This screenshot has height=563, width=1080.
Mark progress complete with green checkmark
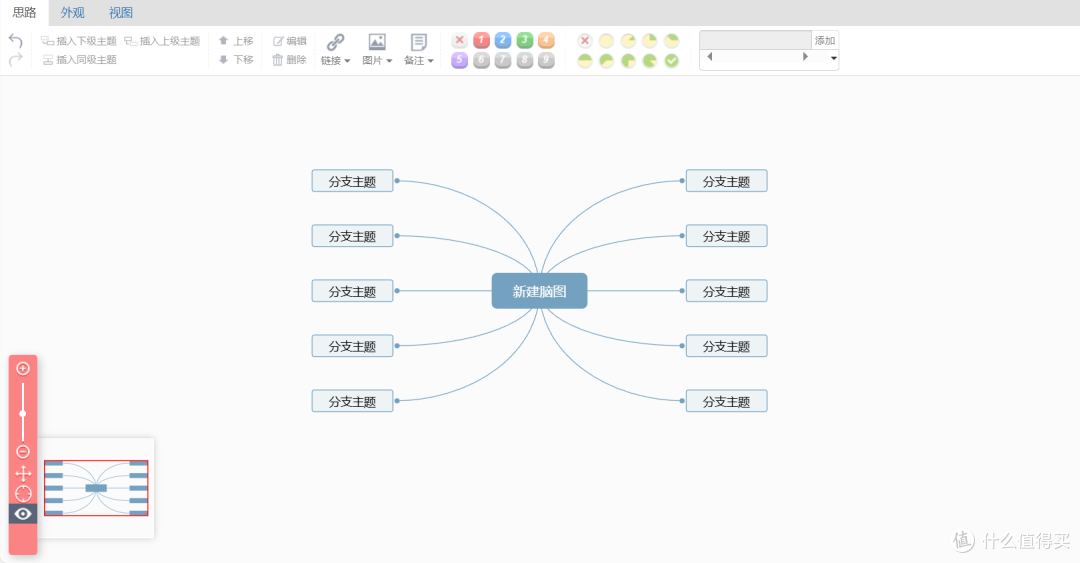coord(672,61)
